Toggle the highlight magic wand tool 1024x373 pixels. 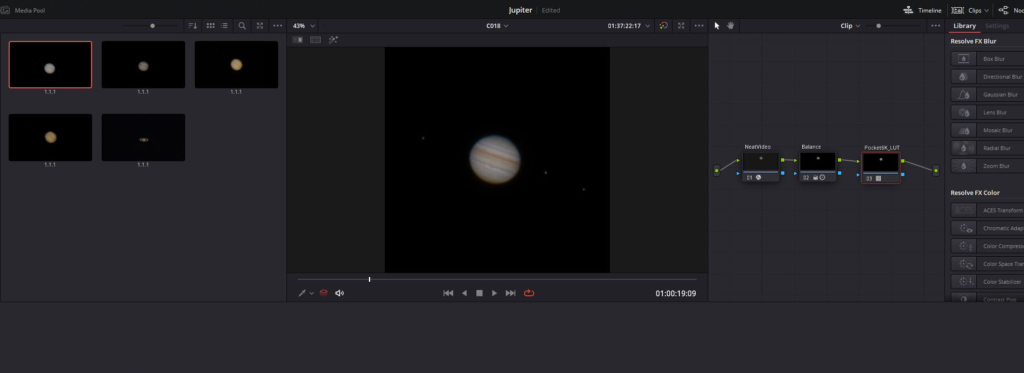(333, 40)
